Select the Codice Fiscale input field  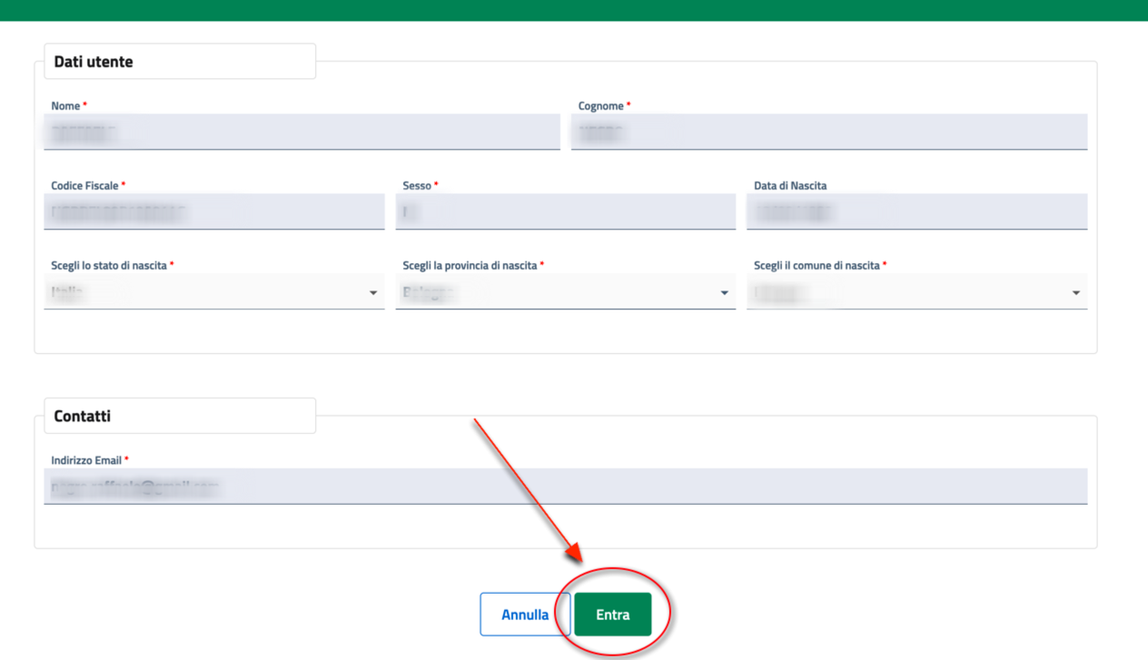214,212
